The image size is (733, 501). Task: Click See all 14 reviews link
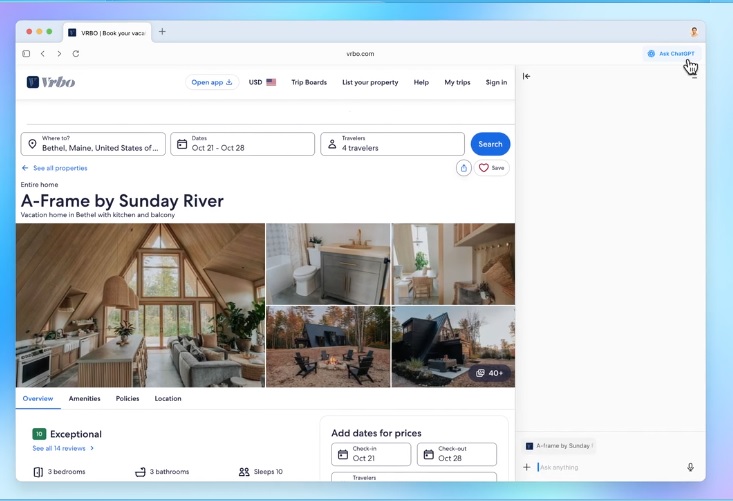pos(63,448)
